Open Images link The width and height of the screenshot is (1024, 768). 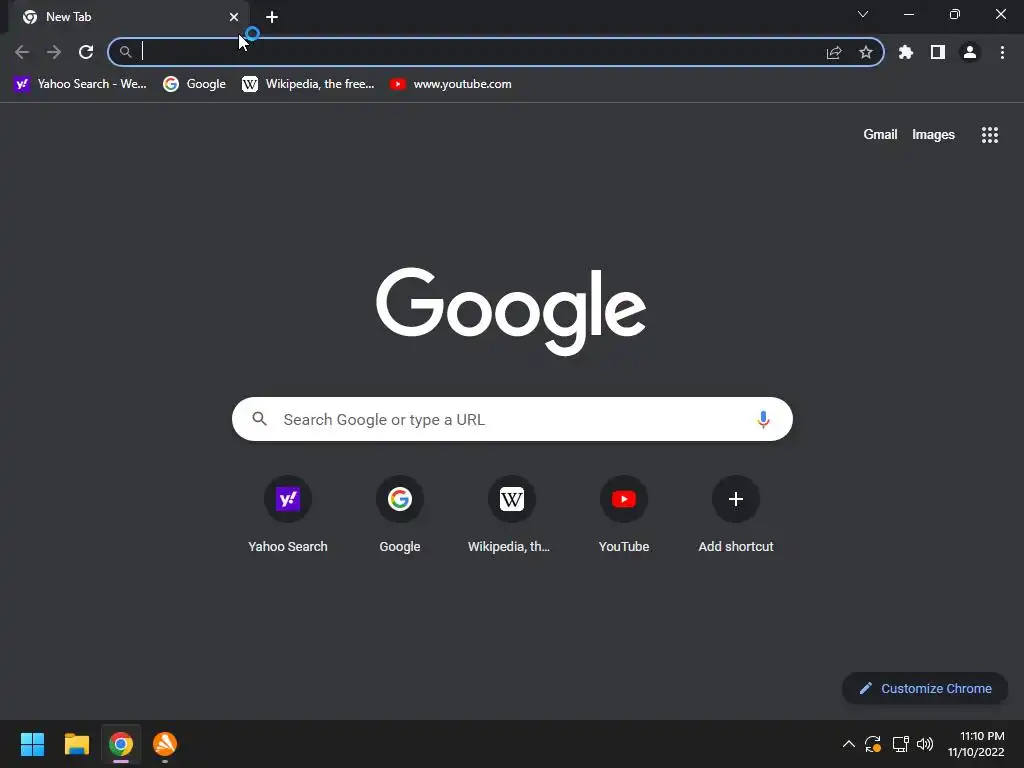click(x=933, y=135)
